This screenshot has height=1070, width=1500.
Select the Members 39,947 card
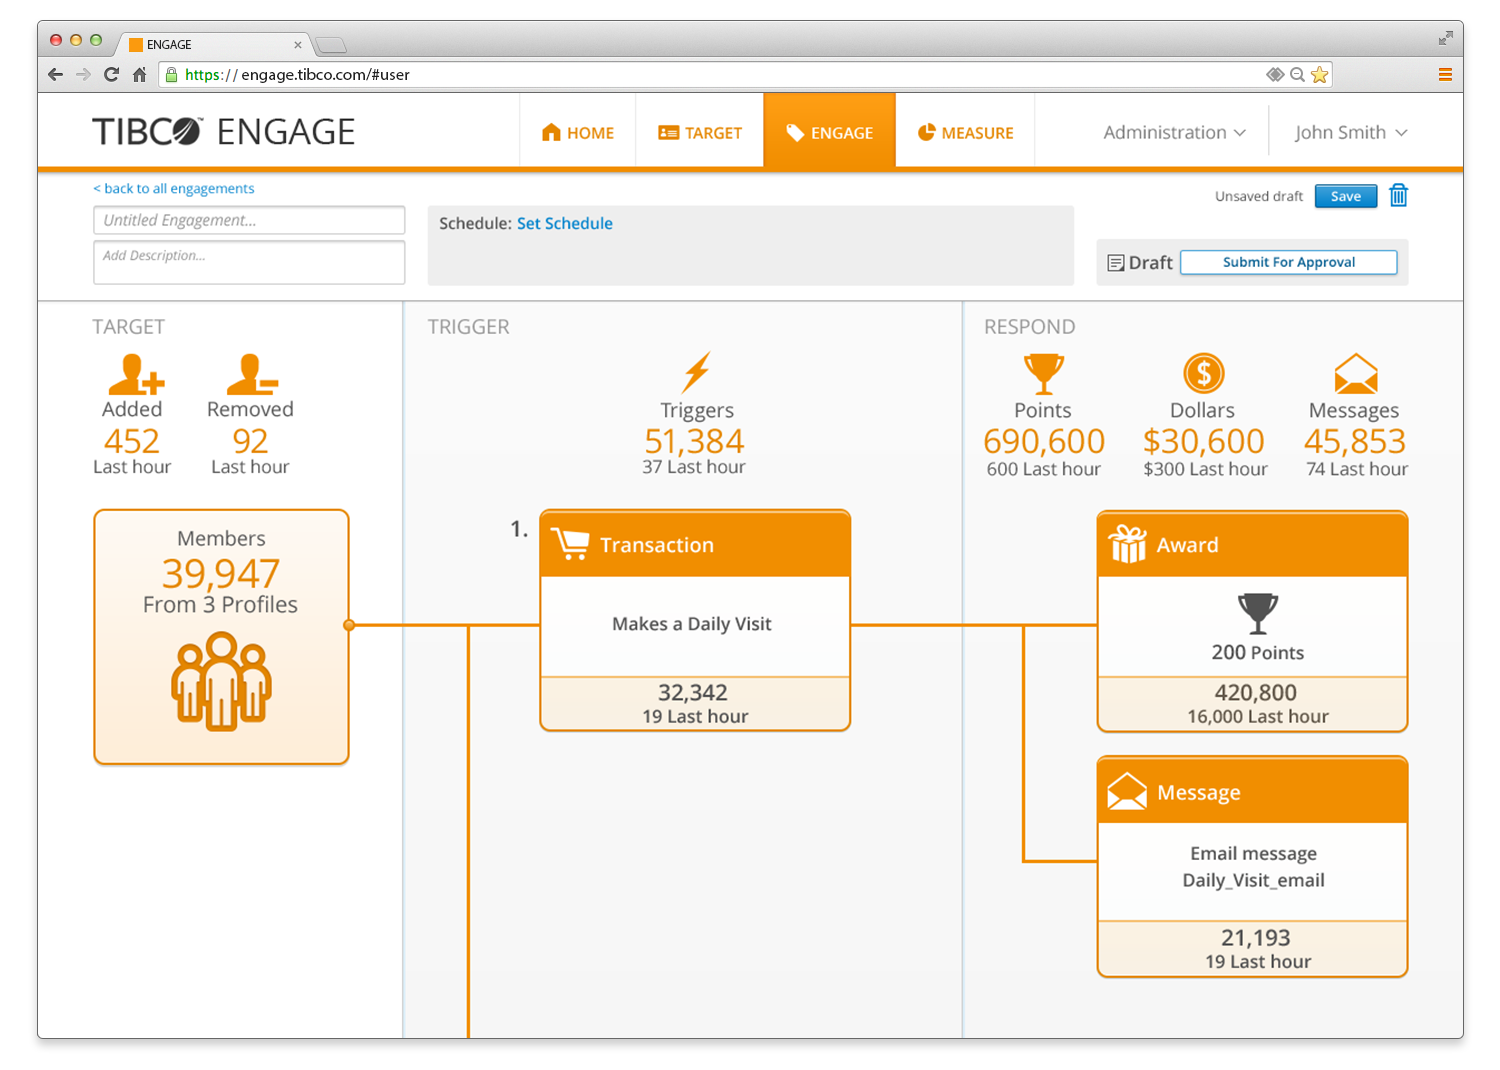[221, 637]
